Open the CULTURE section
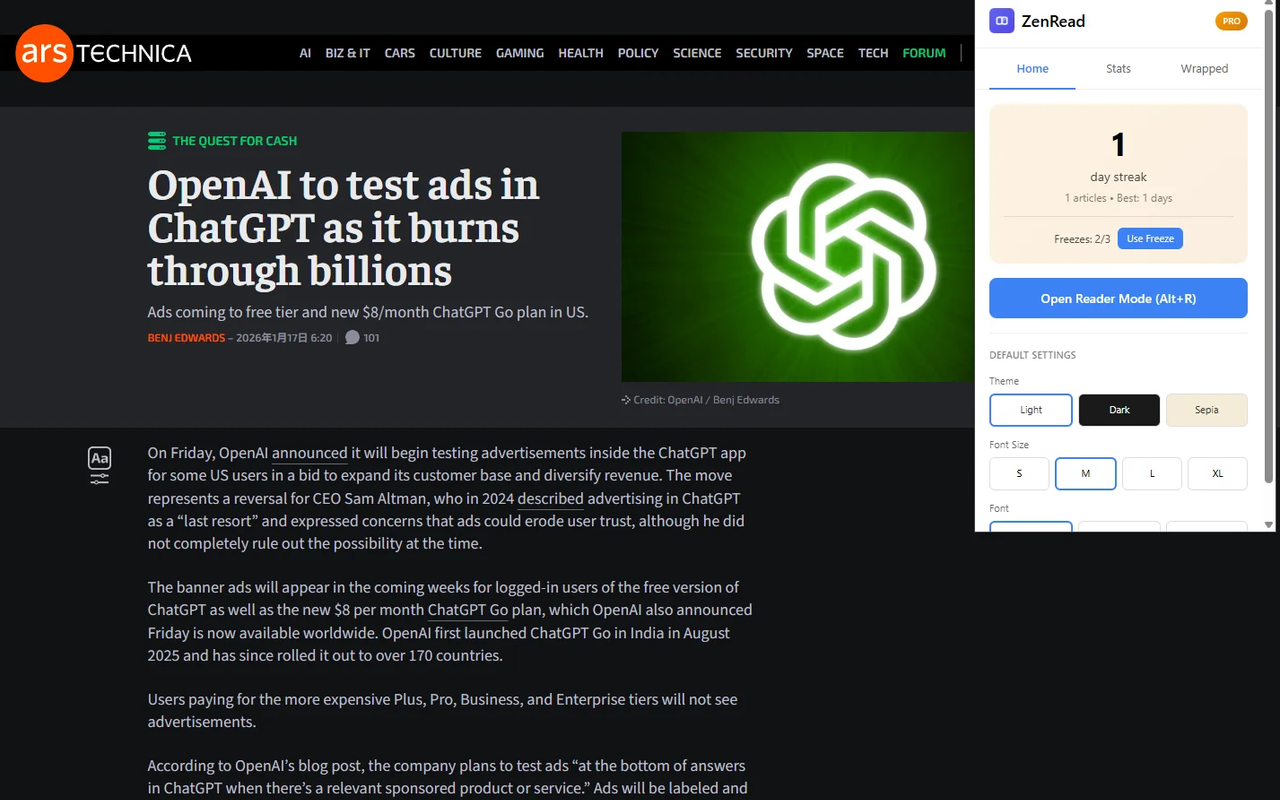Viewport: 1280px width, 800px height. click(x=455, y=53)
